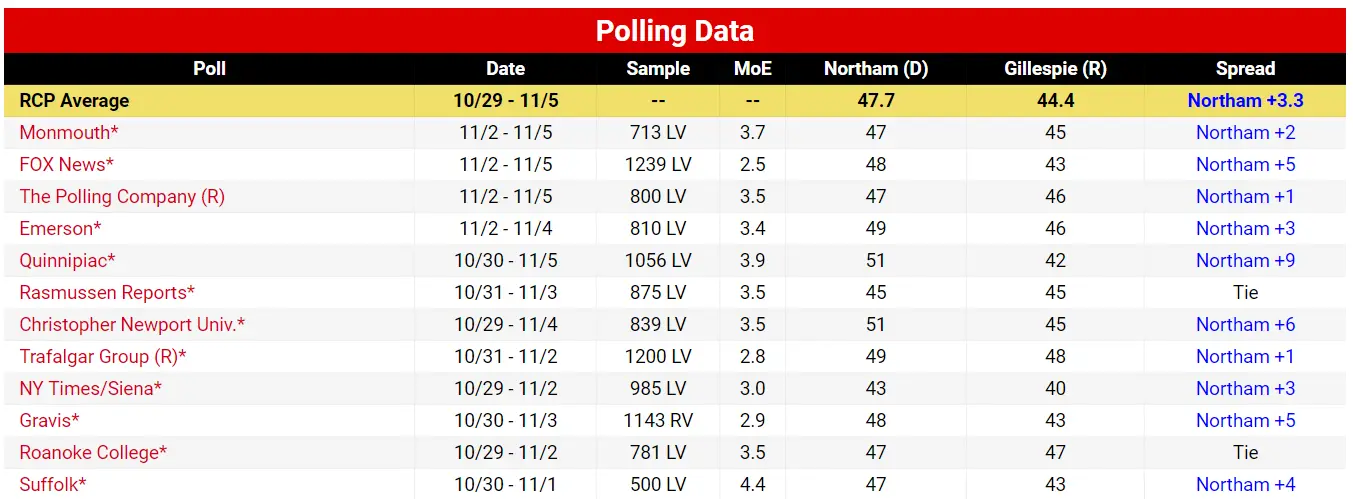The height and width of the screenshot is (499, 1353).
Task: Click the Northam +9 spread link
Action: click(x=1245, y=261)
